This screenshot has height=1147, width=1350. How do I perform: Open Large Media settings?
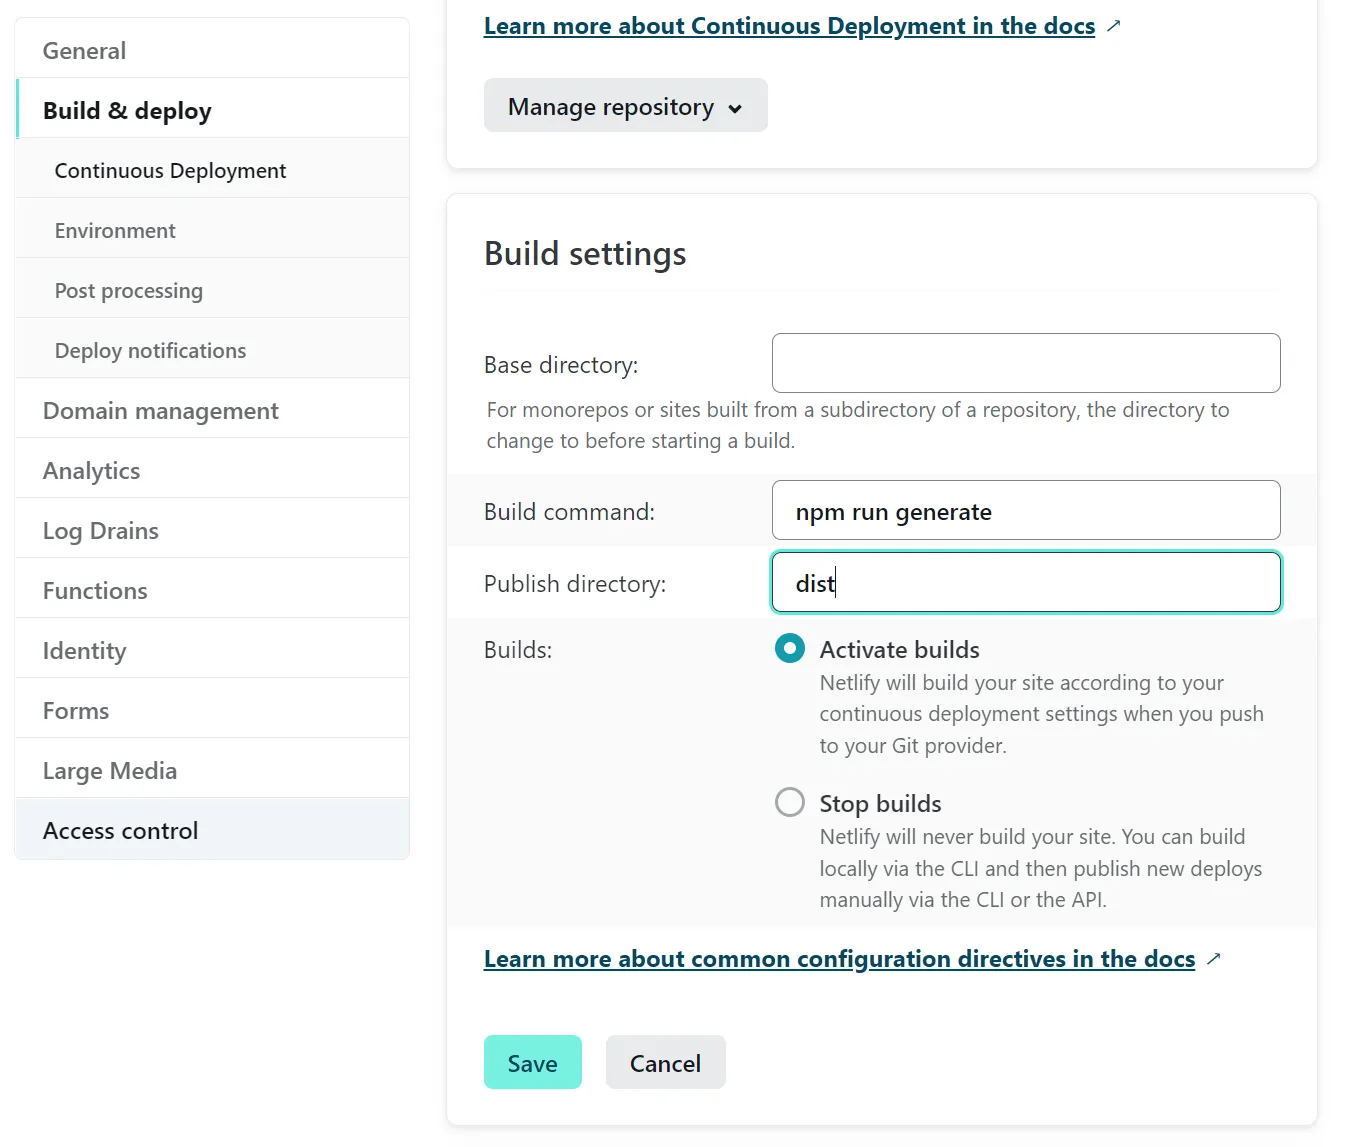(212, 770)
